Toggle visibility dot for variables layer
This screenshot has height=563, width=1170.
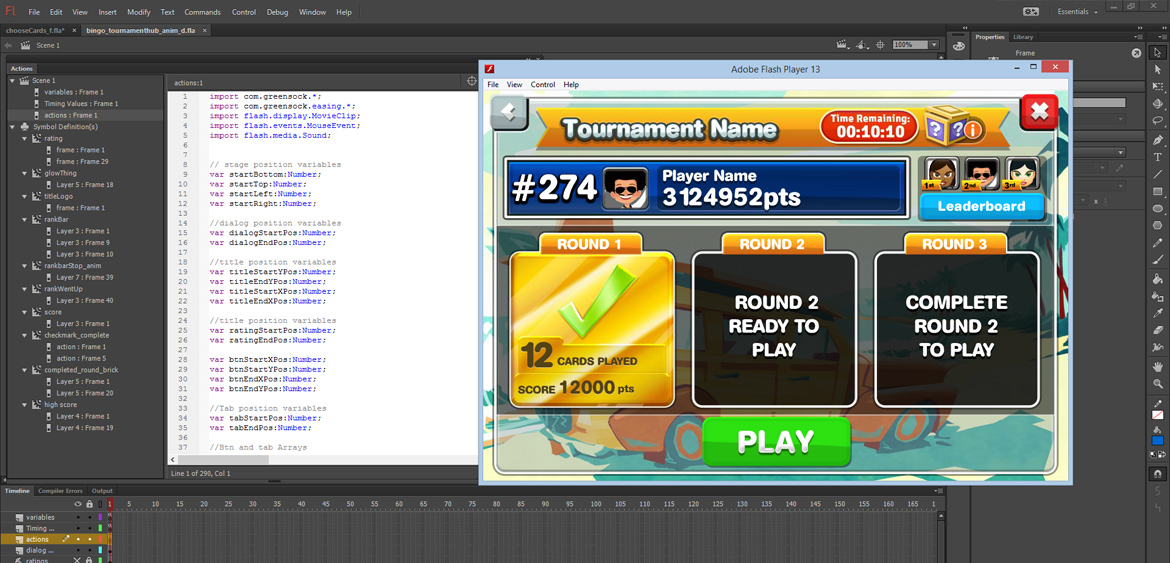click(78, 517)
